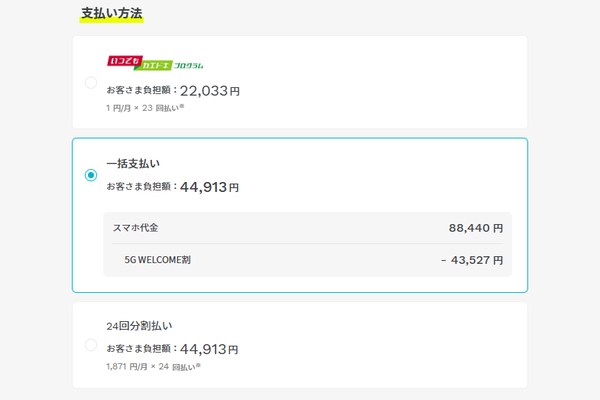Select the 一括支払い radio button
Viewport: 600px width, 400px height.
tap(91, 175)
